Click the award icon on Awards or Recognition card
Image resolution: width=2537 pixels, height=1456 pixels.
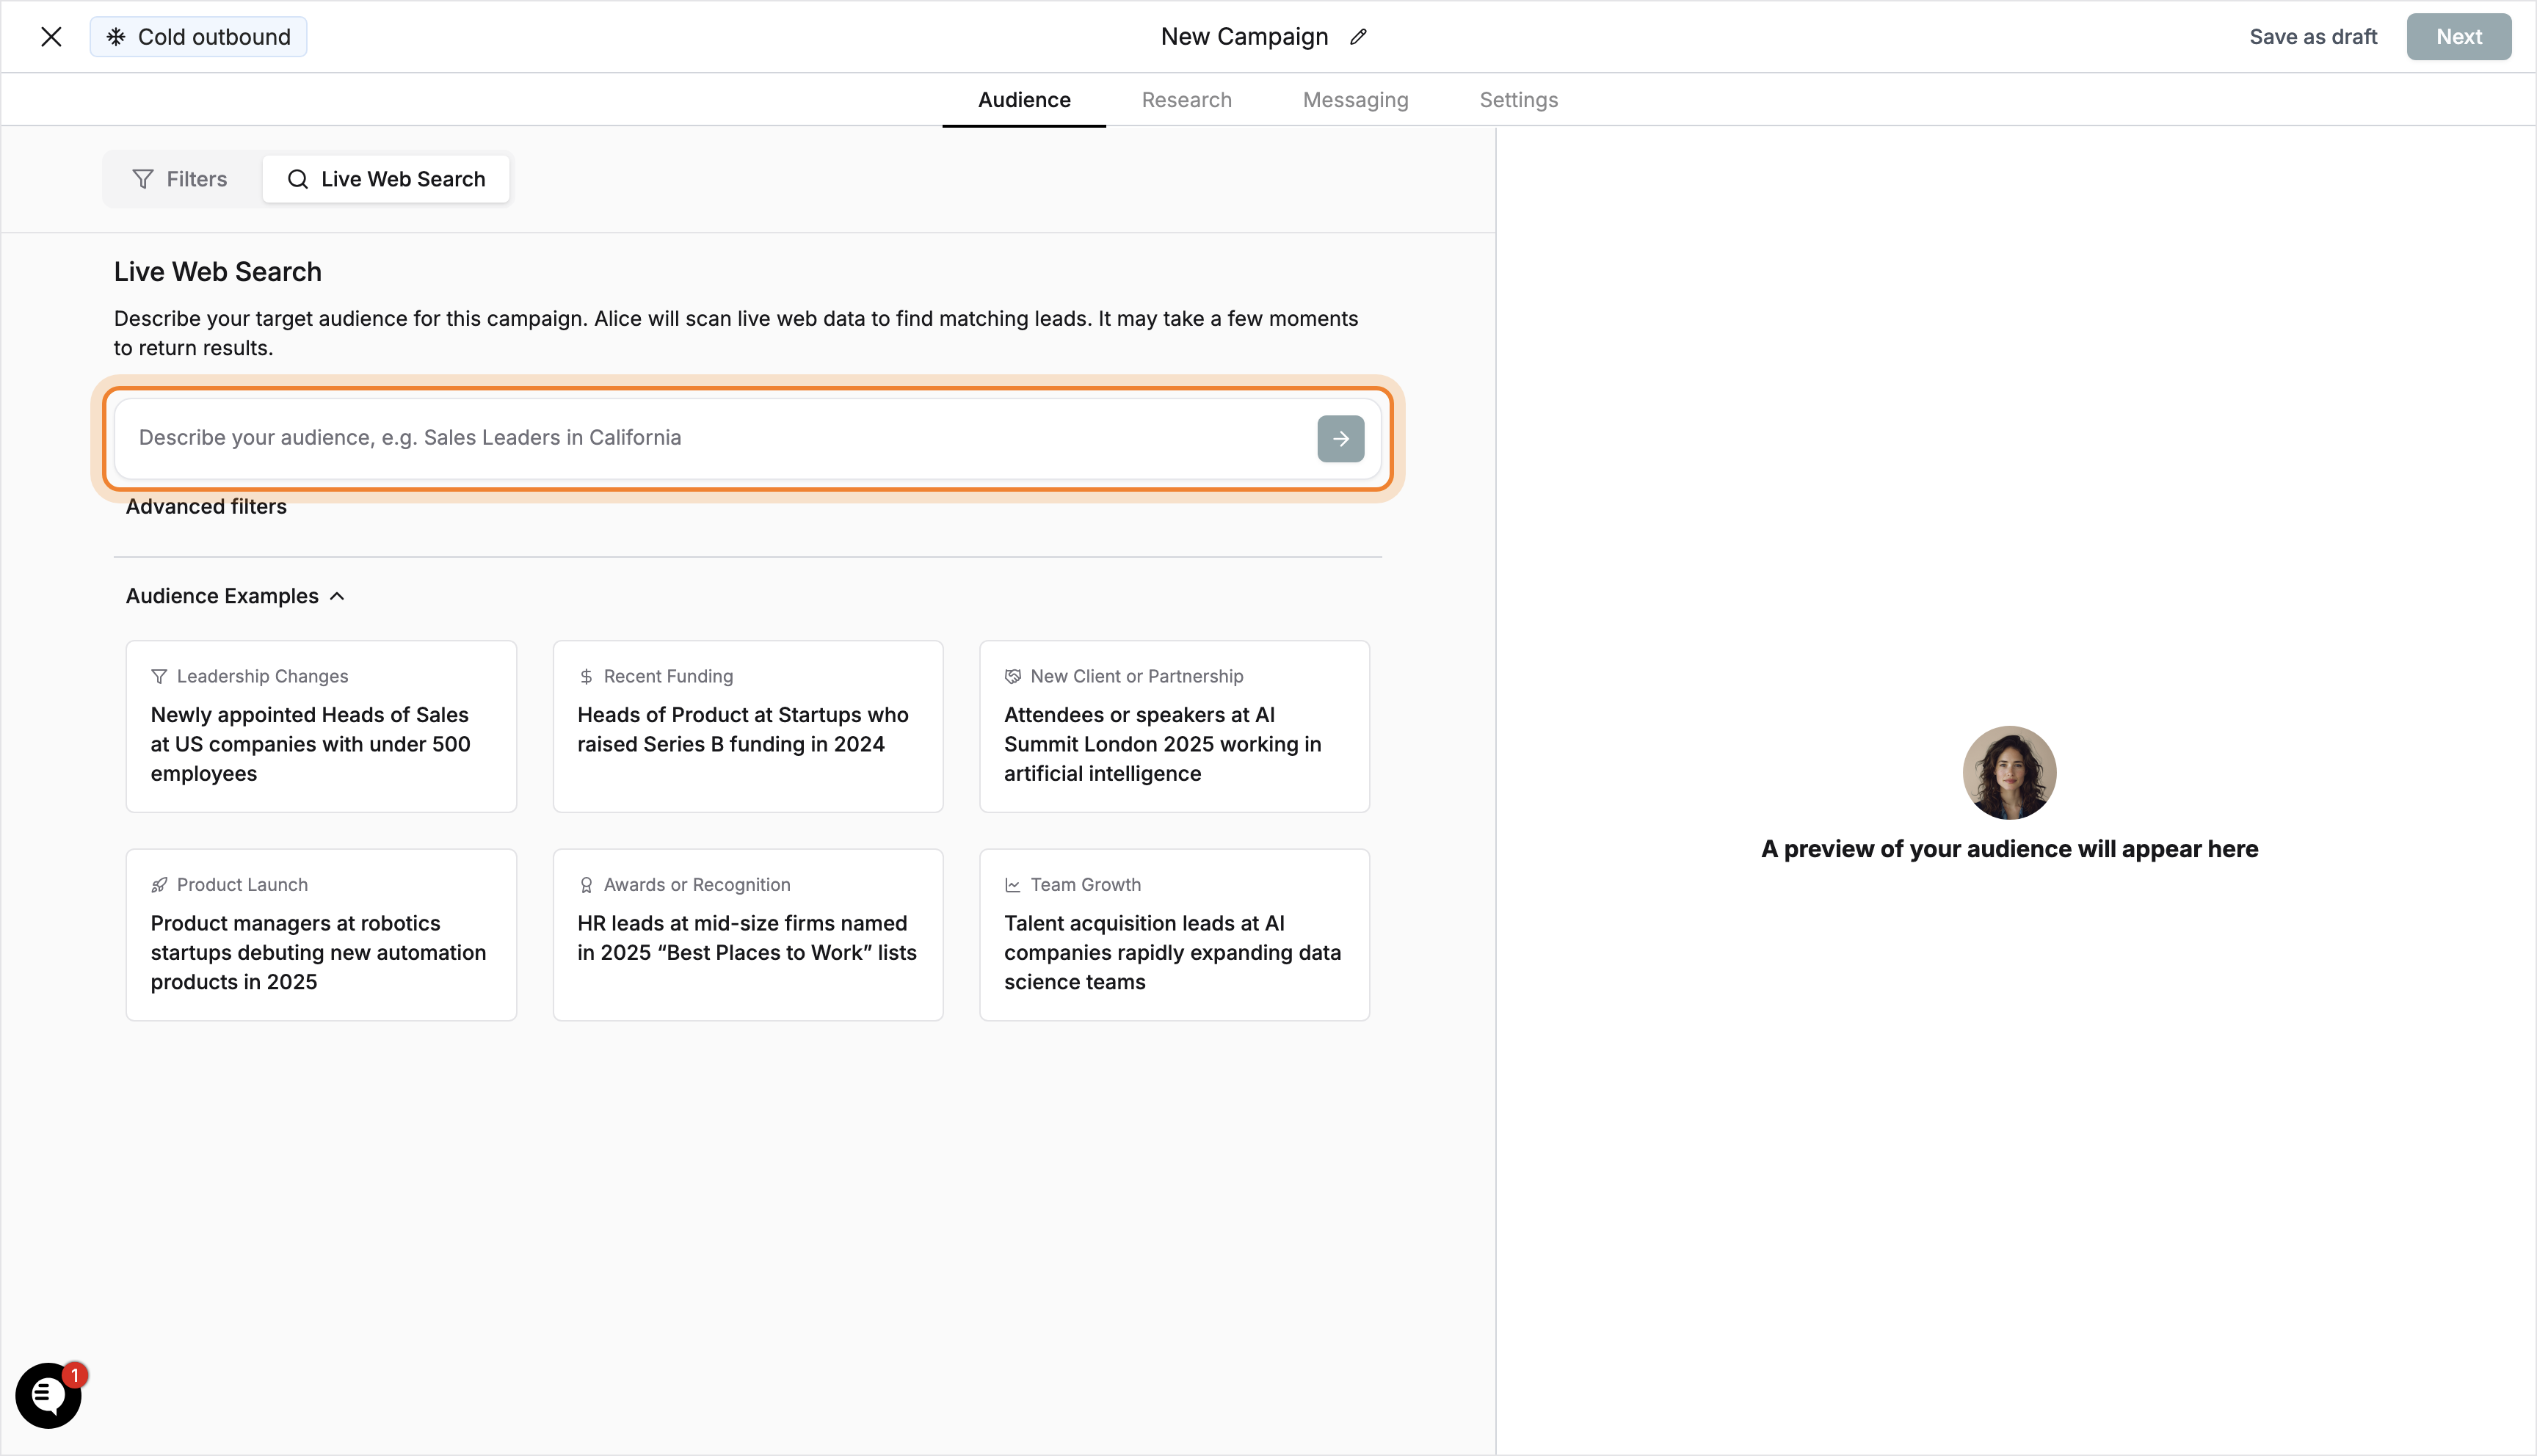pos(586,884)
